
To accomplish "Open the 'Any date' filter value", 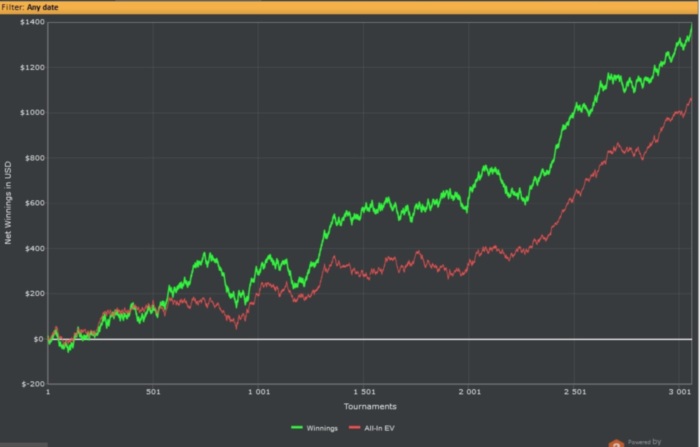I will coord(42,7).
